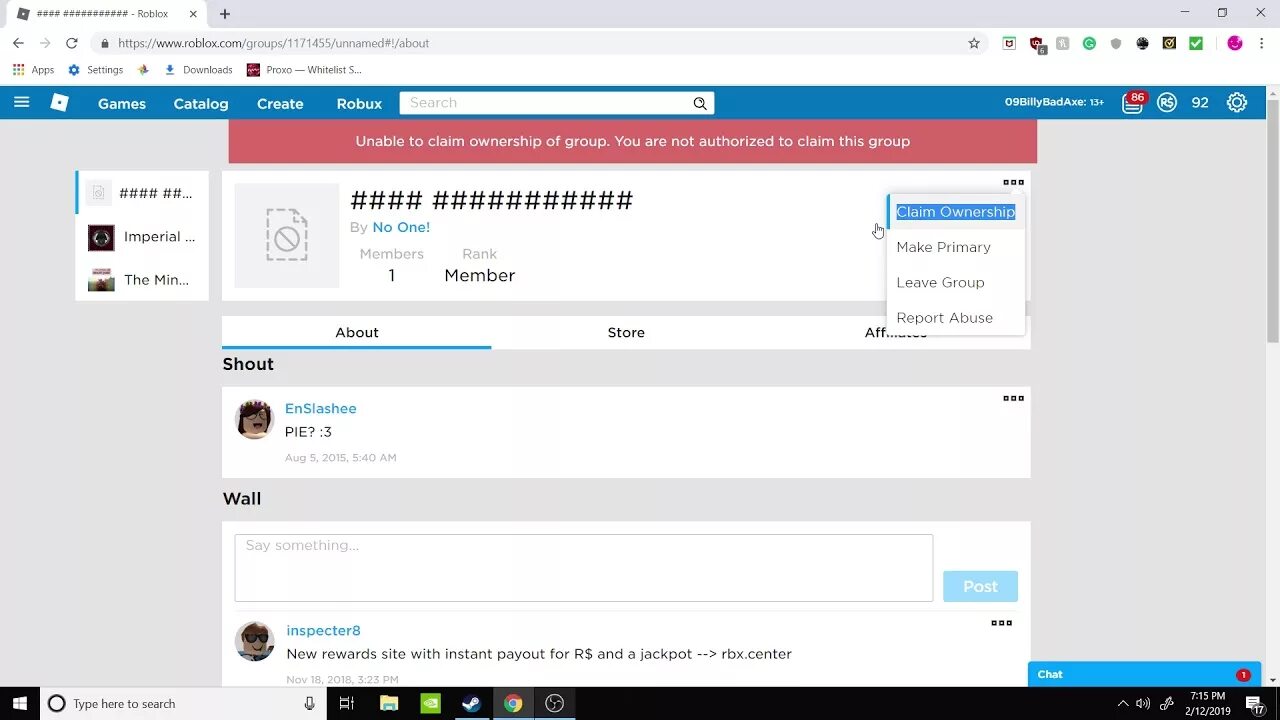Open Task View on taskbar
Screen dimensions: 1280x720
coord(346,703)
